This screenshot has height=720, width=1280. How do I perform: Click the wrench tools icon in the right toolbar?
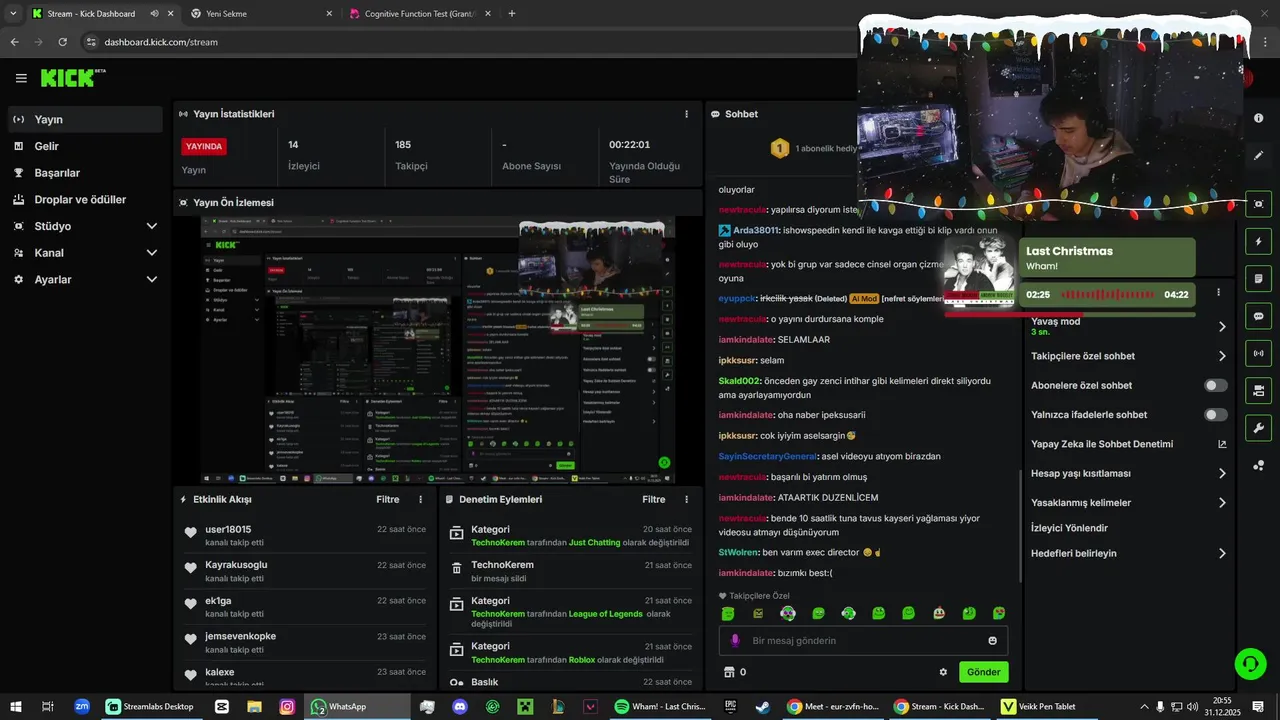pos(1258,428)
